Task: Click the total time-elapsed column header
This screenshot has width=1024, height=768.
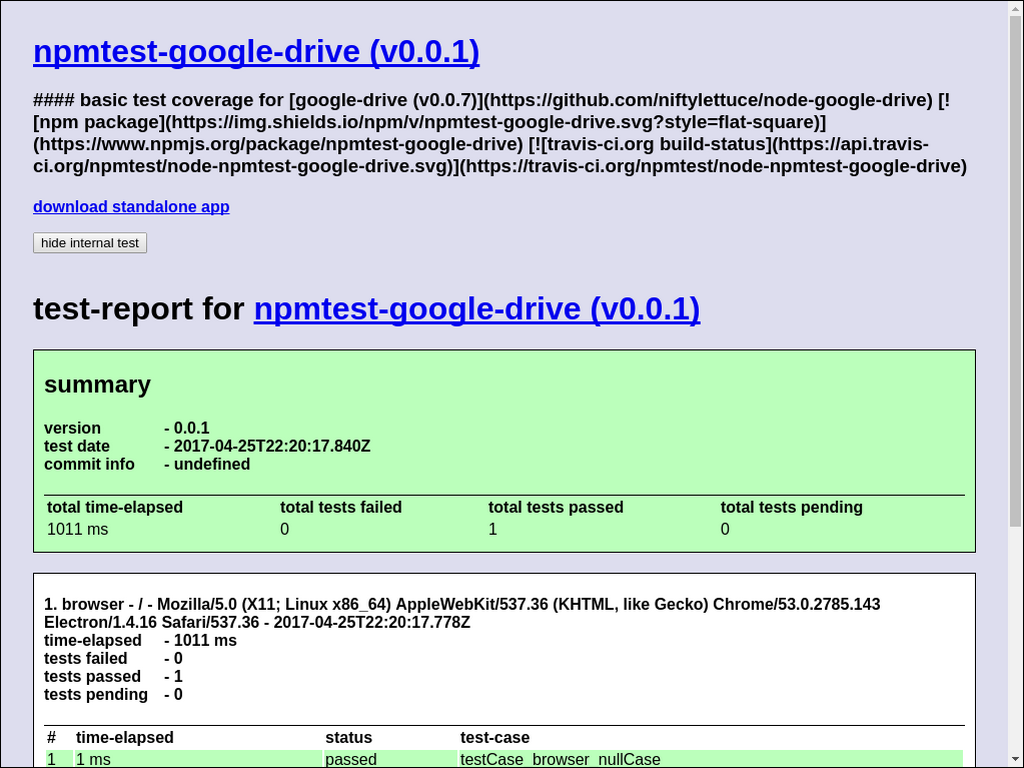Action: (115, 507)
